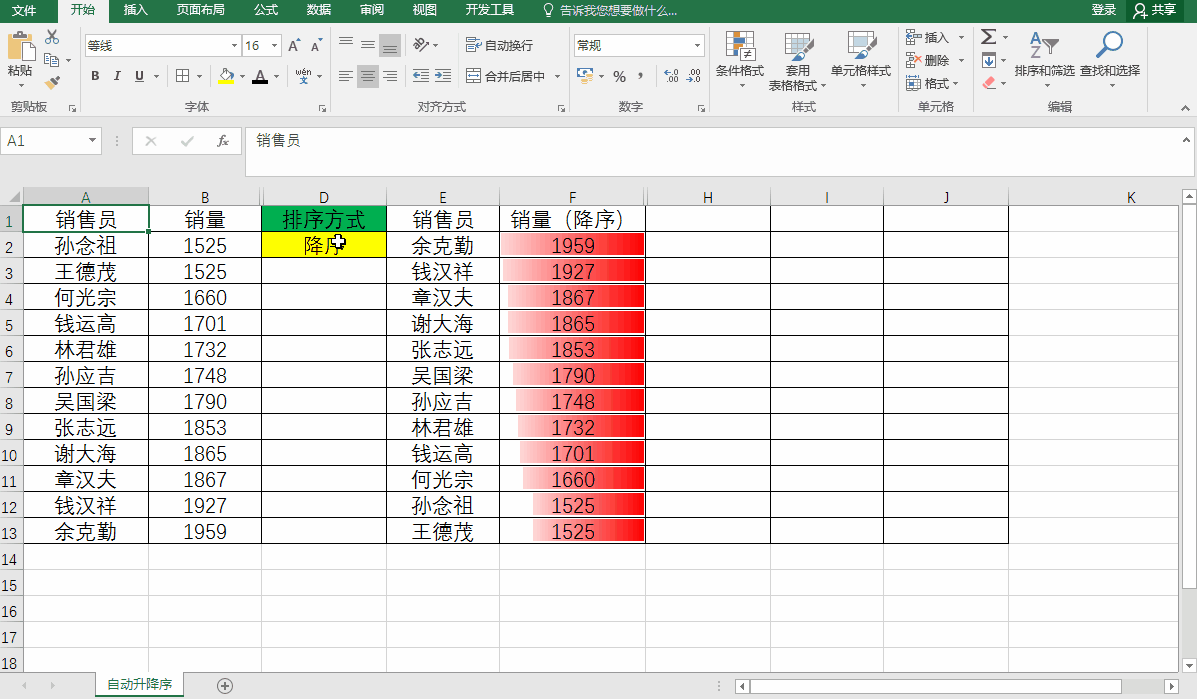
Task: Open 单元格样式 cell styles menu
Action: click(x=861, y=60)
